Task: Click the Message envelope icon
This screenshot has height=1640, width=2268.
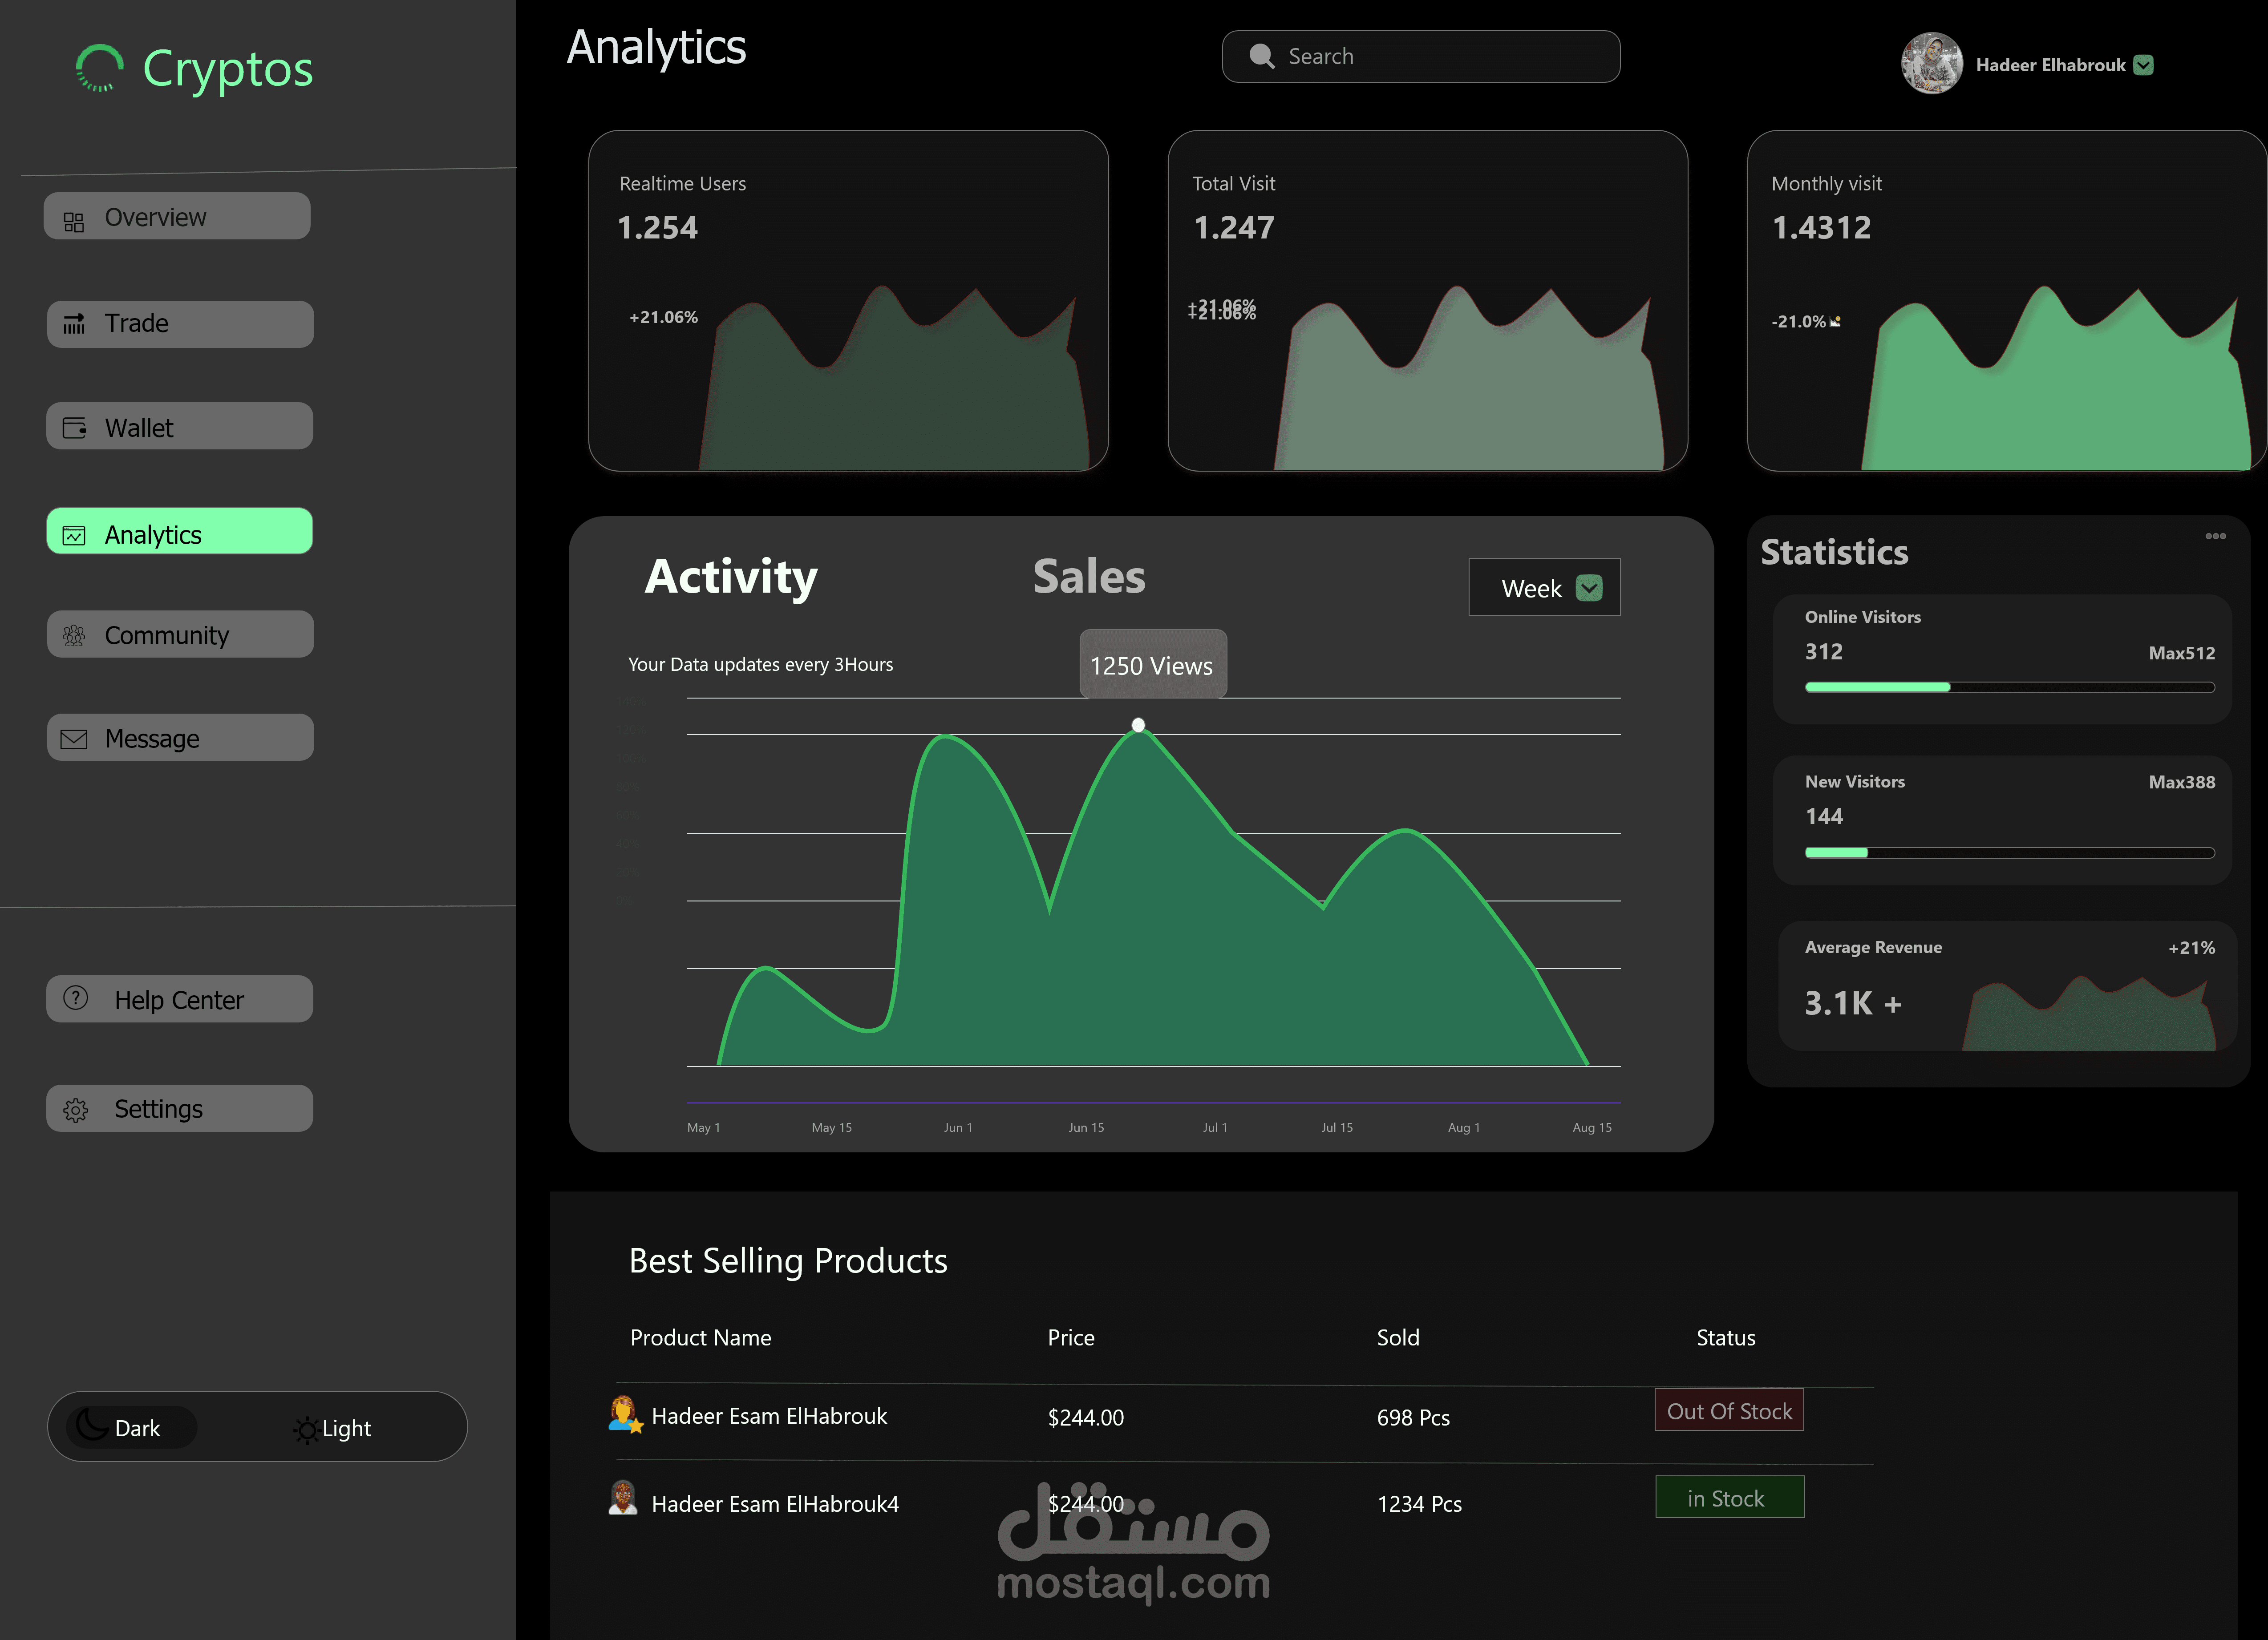Action: (74, 739)
